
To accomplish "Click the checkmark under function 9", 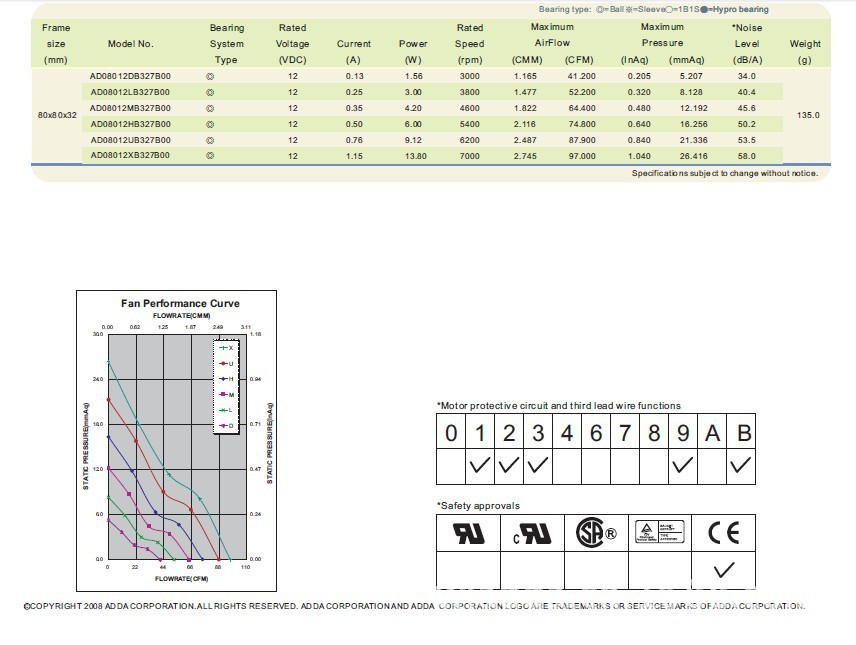I will point(683,465).
